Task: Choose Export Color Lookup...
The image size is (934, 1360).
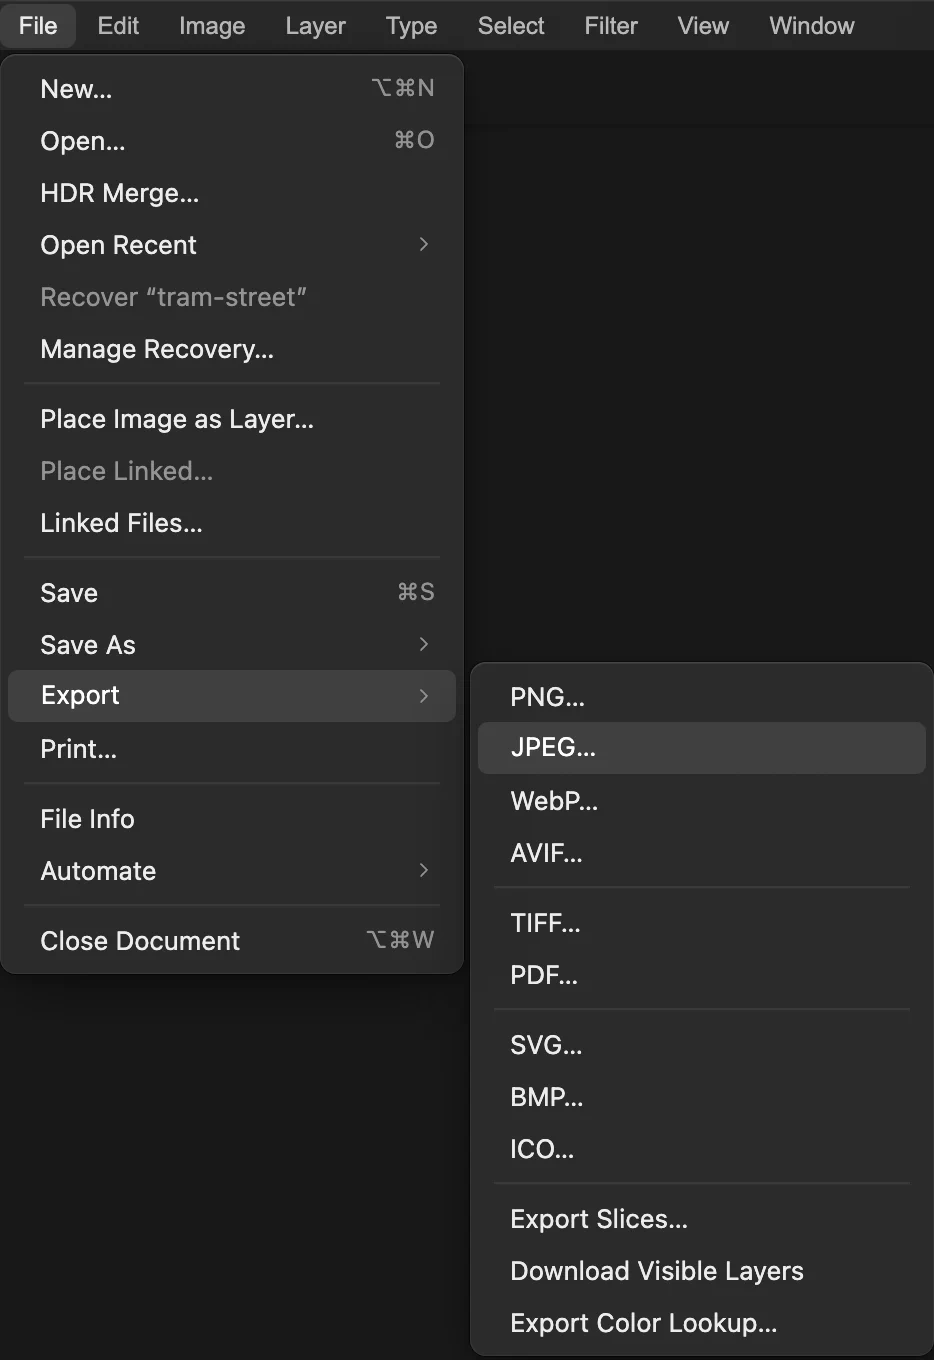Action: (702, 1323)
